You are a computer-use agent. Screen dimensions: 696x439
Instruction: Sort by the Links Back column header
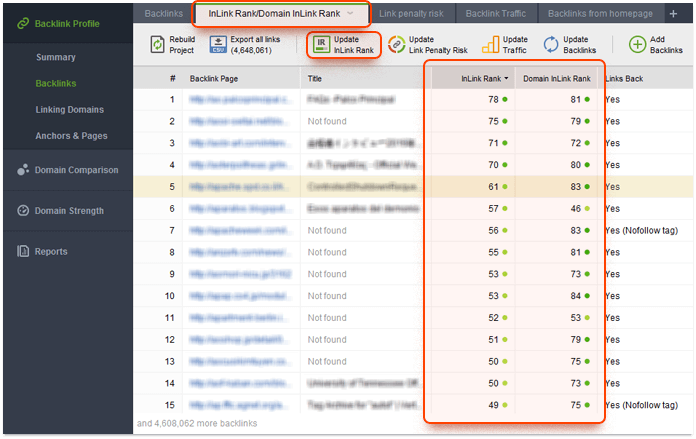click(x=624, y=79)
